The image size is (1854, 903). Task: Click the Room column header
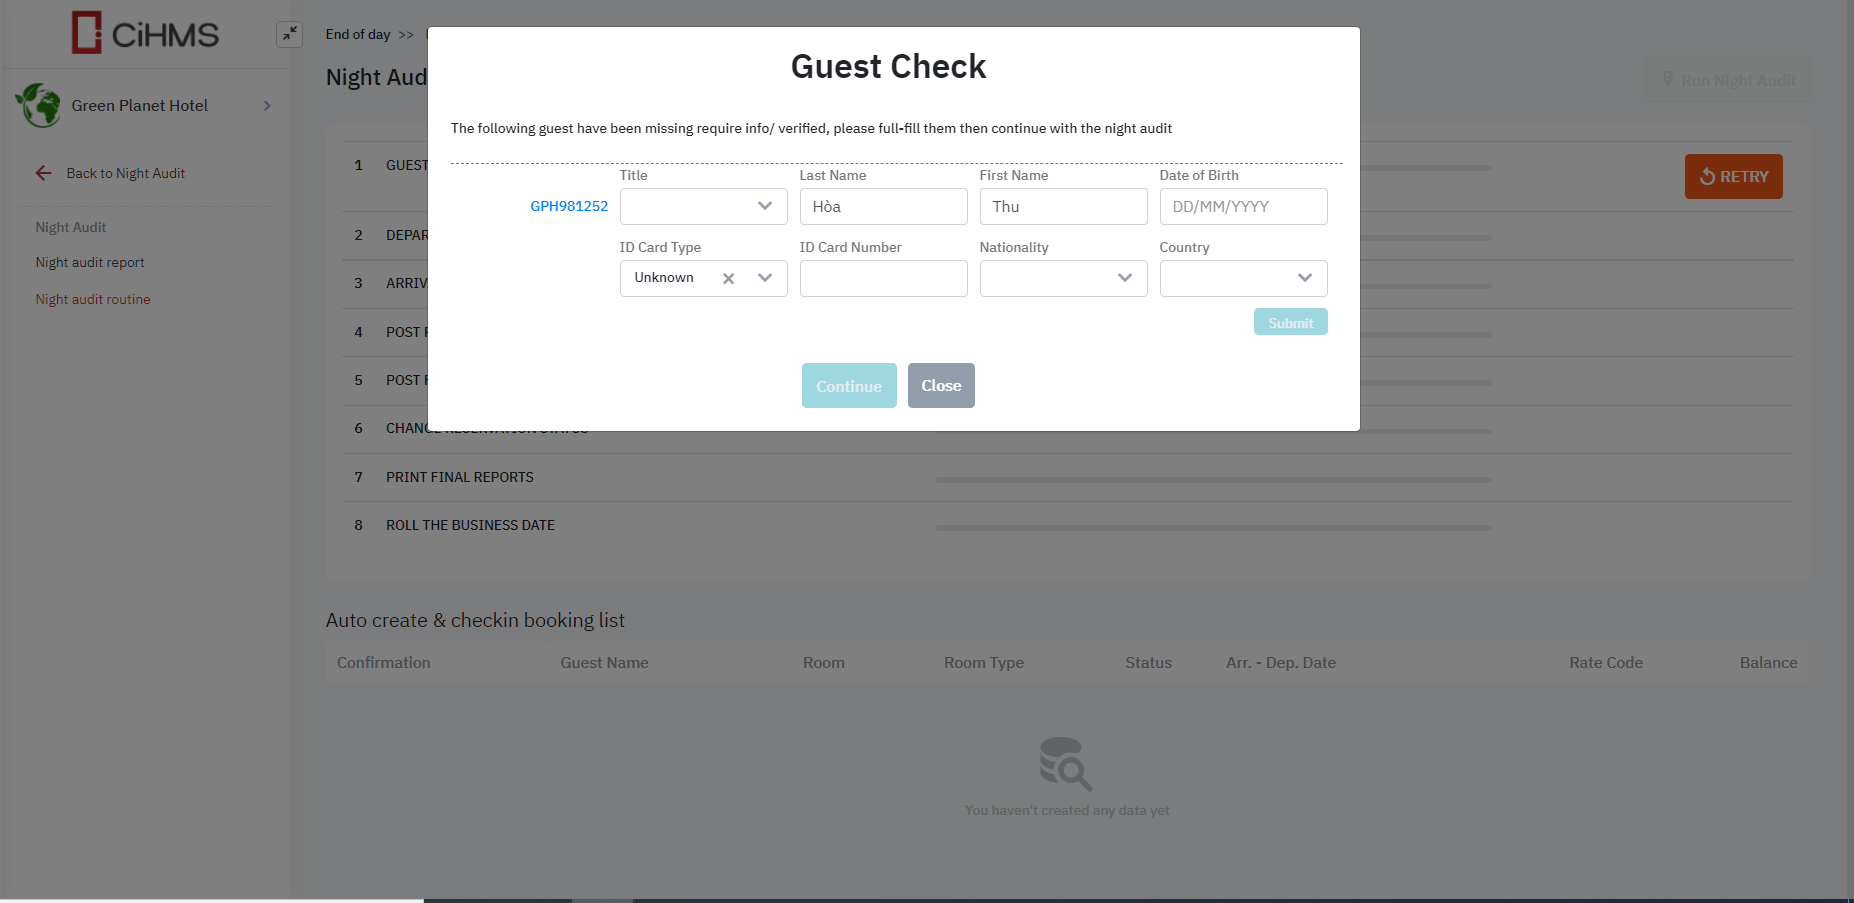click(824, 663)
